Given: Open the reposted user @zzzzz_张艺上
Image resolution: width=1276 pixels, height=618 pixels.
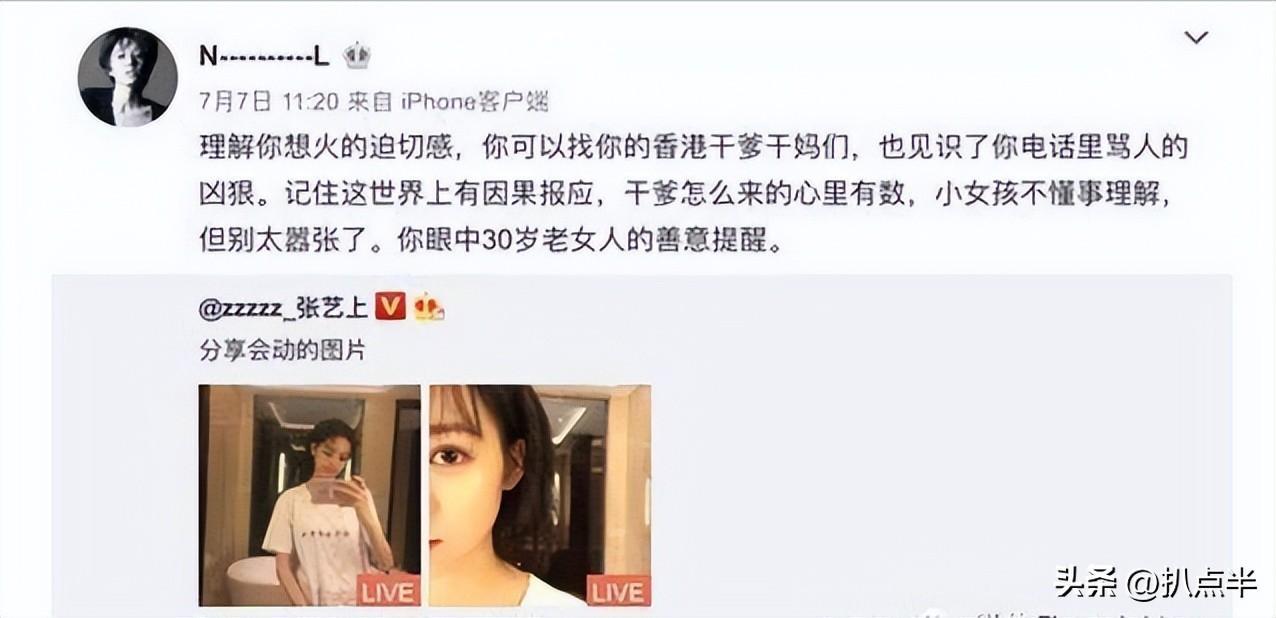Looking at the screenshot, I should click(x=283, y=310).
